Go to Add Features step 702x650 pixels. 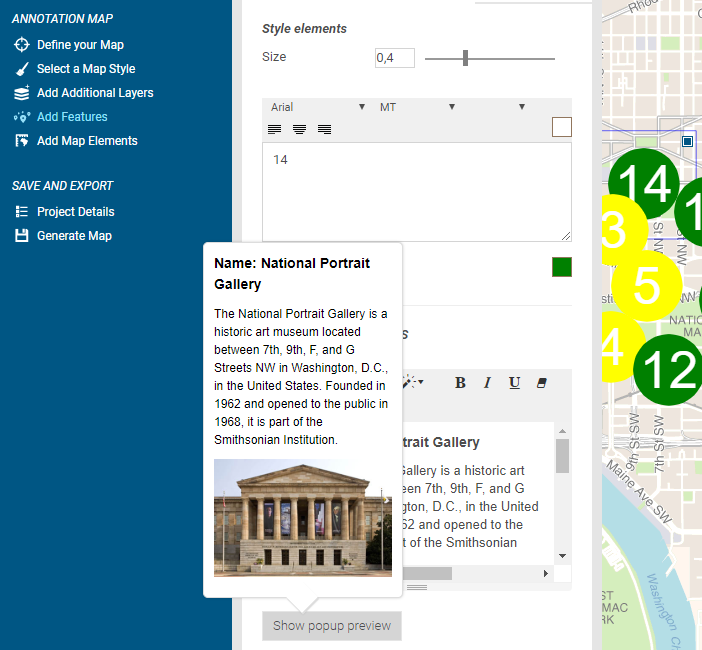pos(72,117)
